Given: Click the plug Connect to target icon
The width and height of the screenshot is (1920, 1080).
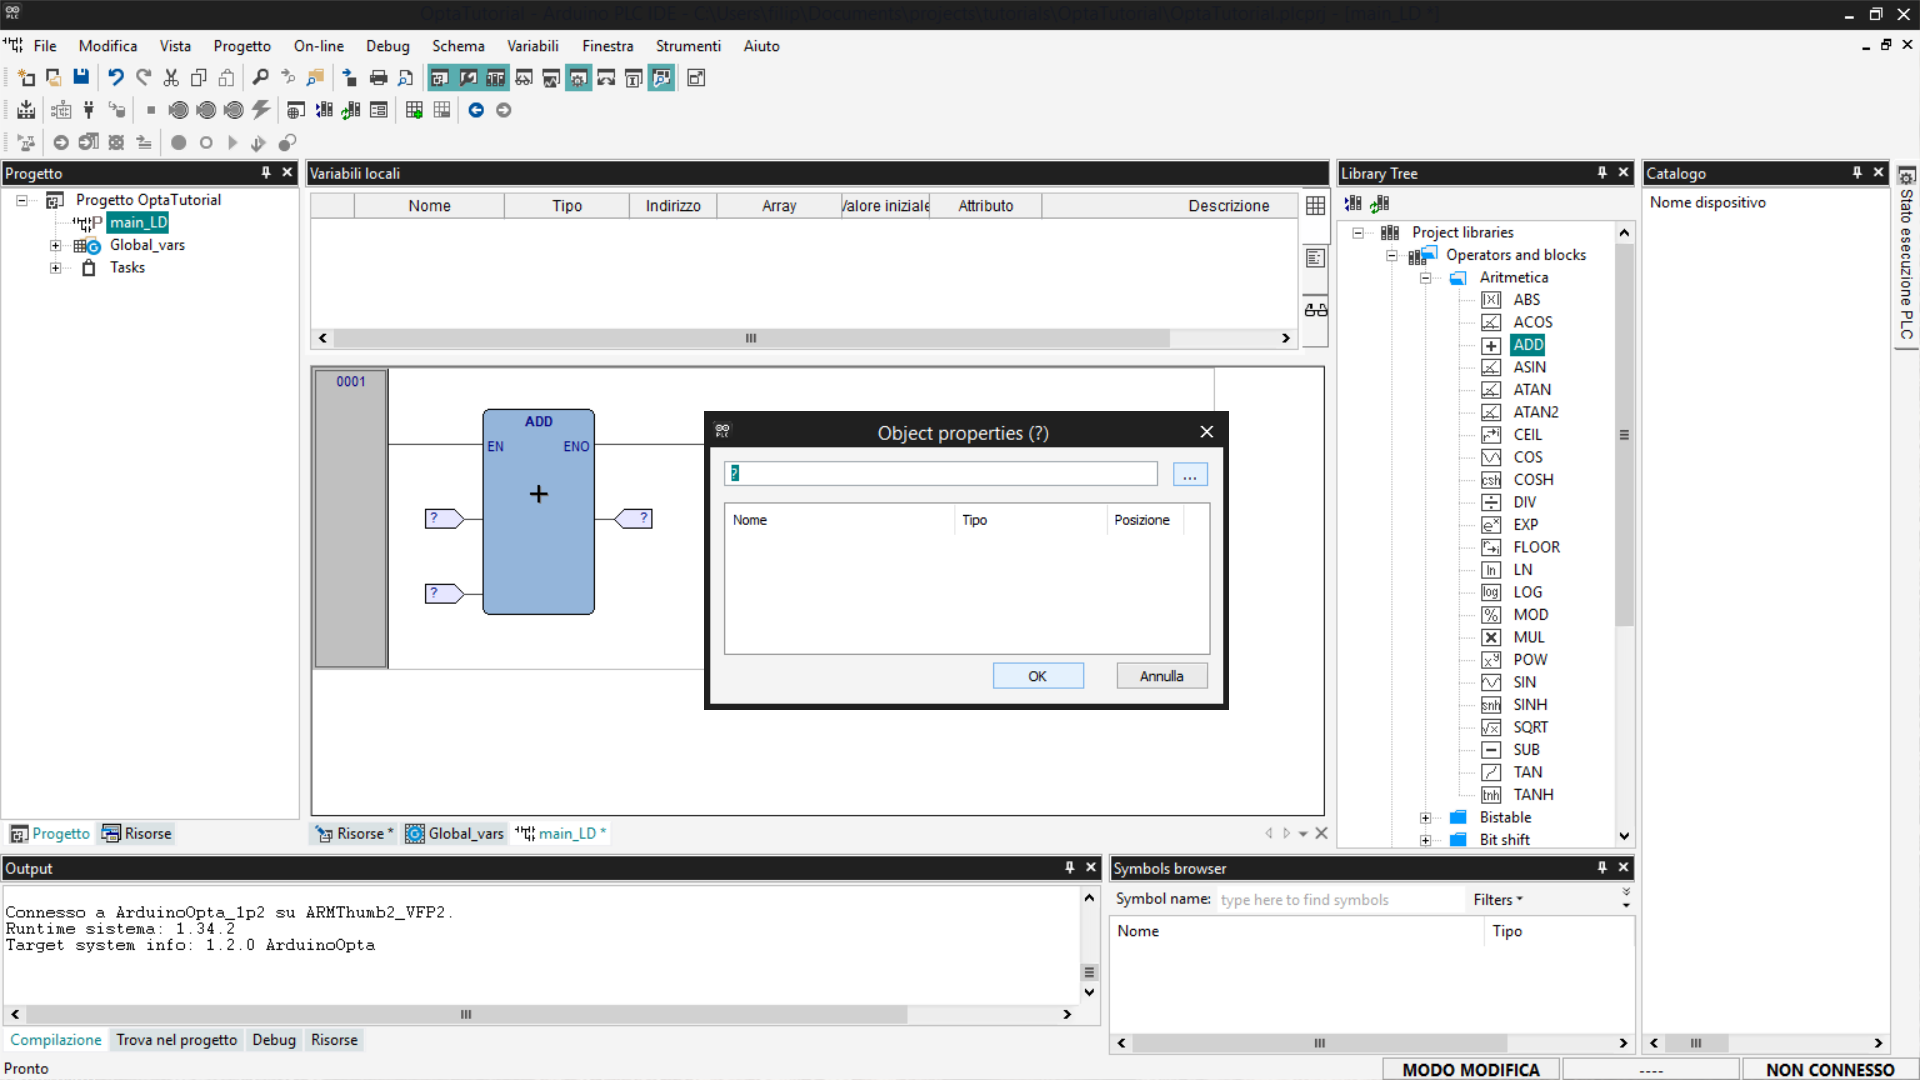Looking at the screenshot, I should [88, 110].
